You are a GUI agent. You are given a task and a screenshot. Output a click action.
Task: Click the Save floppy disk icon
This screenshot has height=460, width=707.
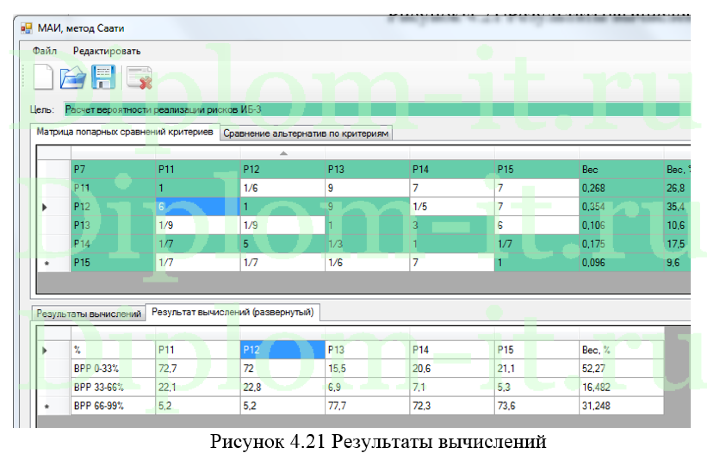(x=104, y=77)
